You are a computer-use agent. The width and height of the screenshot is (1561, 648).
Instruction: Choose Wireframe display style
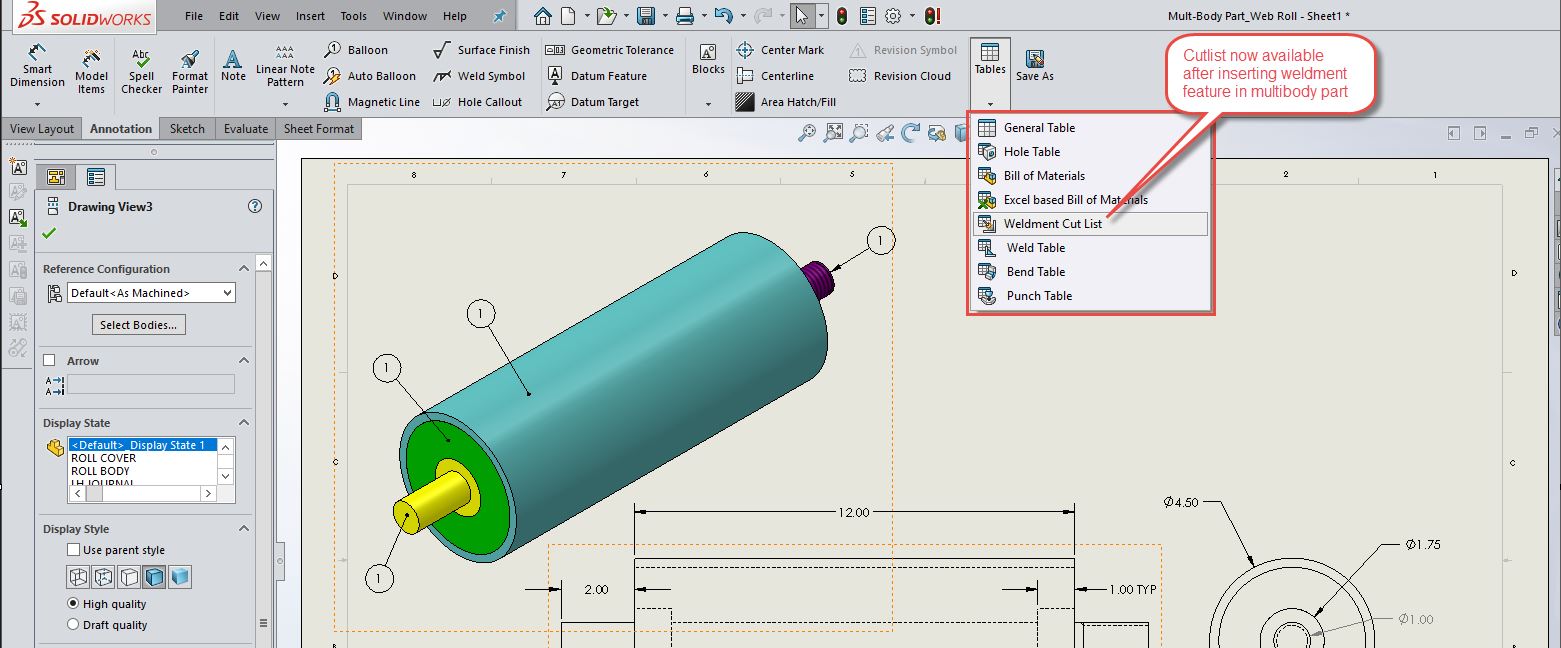click(78, 577)
